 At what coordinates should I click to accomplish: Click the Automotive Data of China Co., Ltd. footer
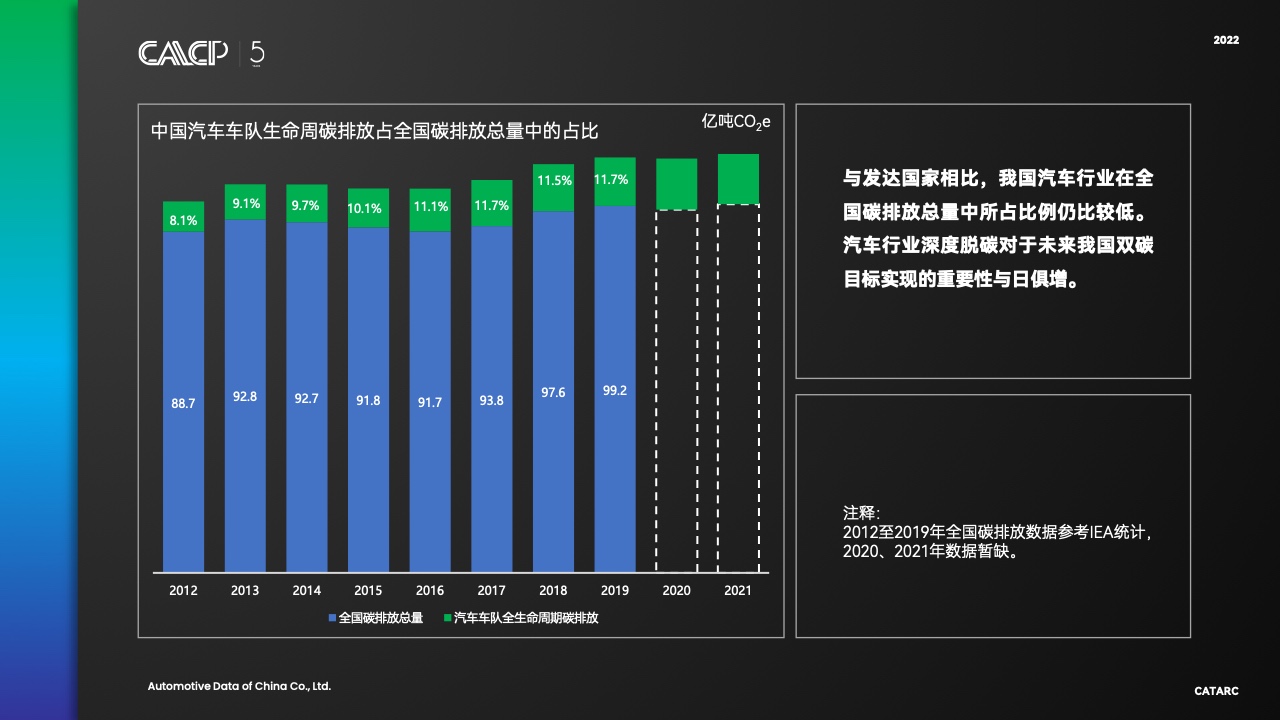coord(239,686)
